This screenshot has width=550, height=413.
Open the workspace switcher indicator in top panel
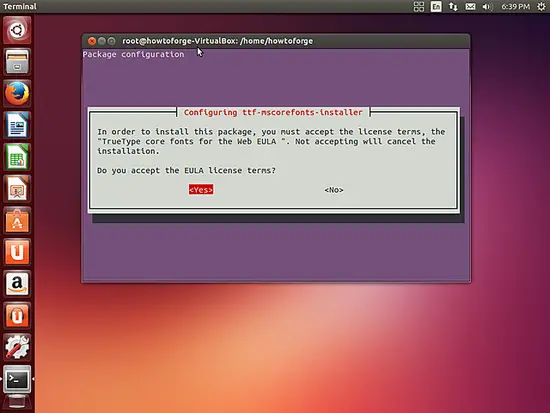pyautogui.click(x=419, y=7)
